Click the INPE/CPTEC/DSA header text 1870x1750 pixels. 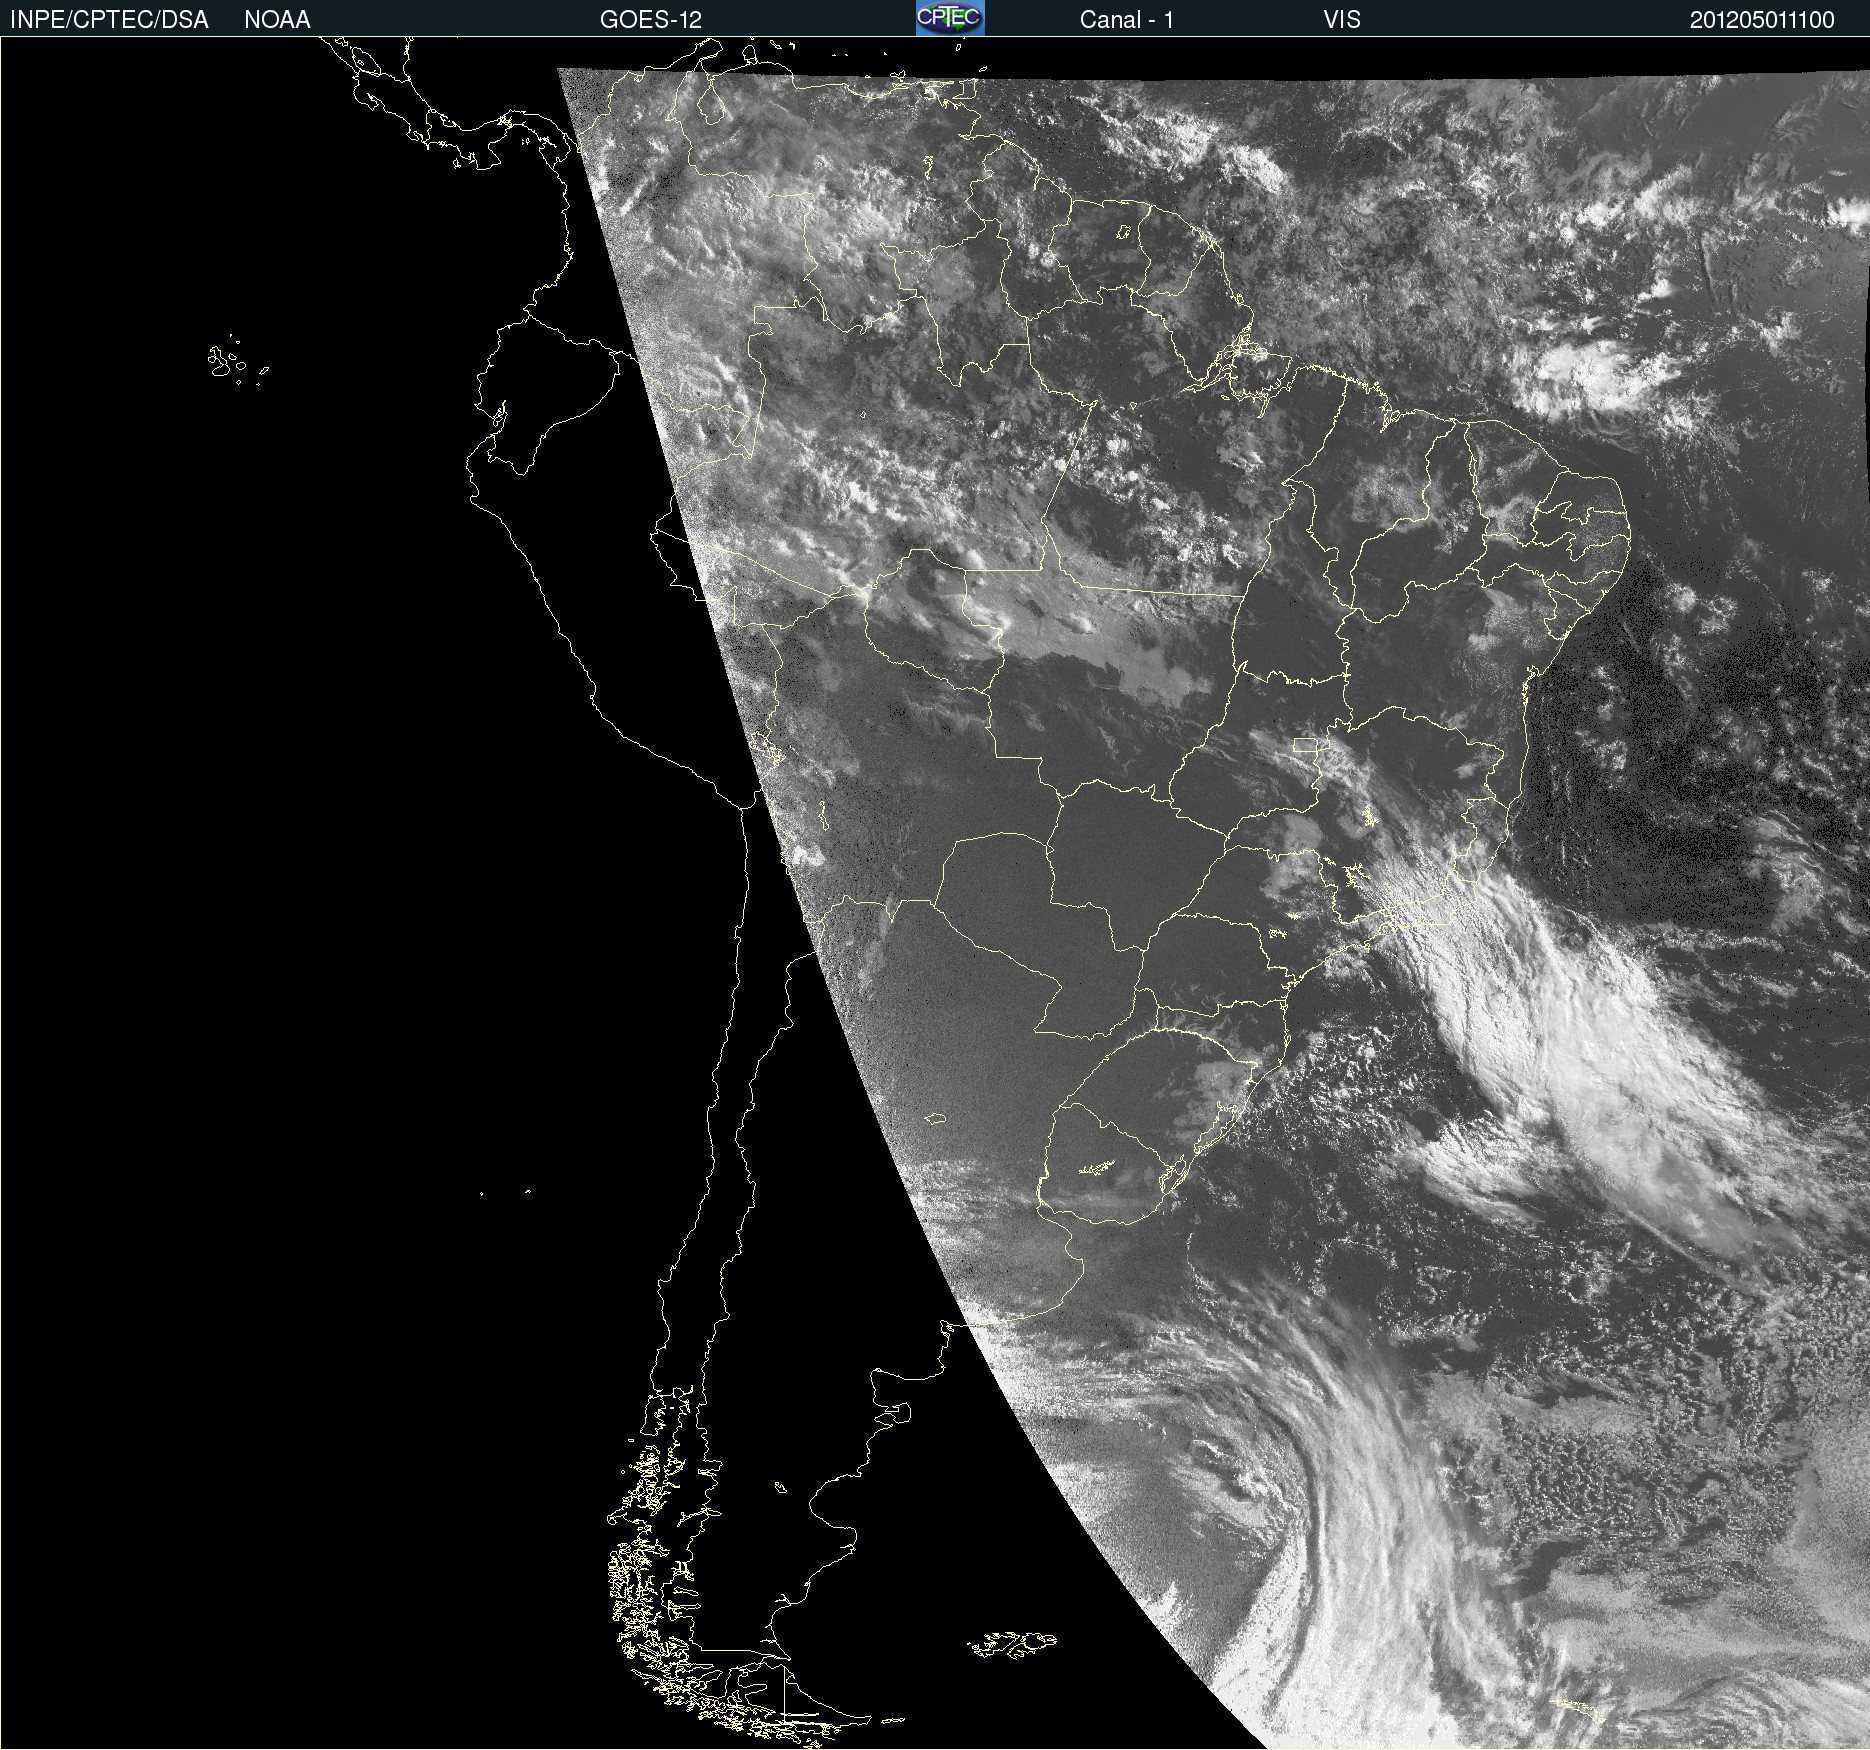pyautogui.click(x=109, y=20)
